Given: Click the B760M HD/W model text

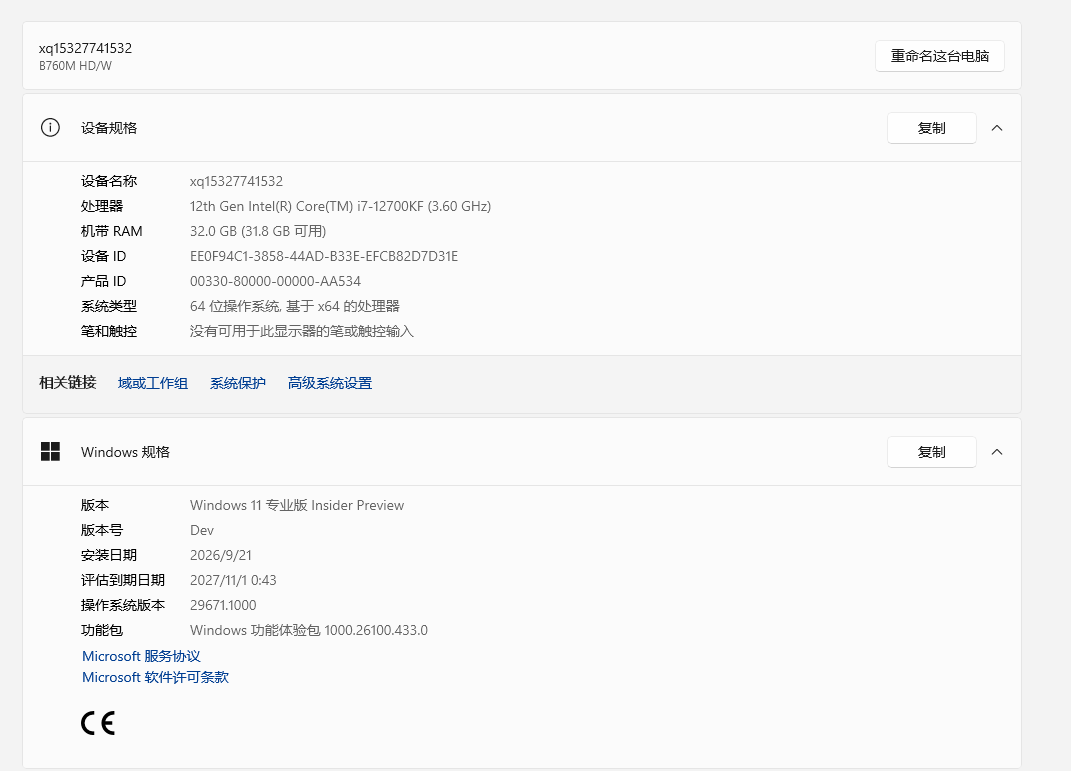Looking at the screenshot, I should pos(75,66).
